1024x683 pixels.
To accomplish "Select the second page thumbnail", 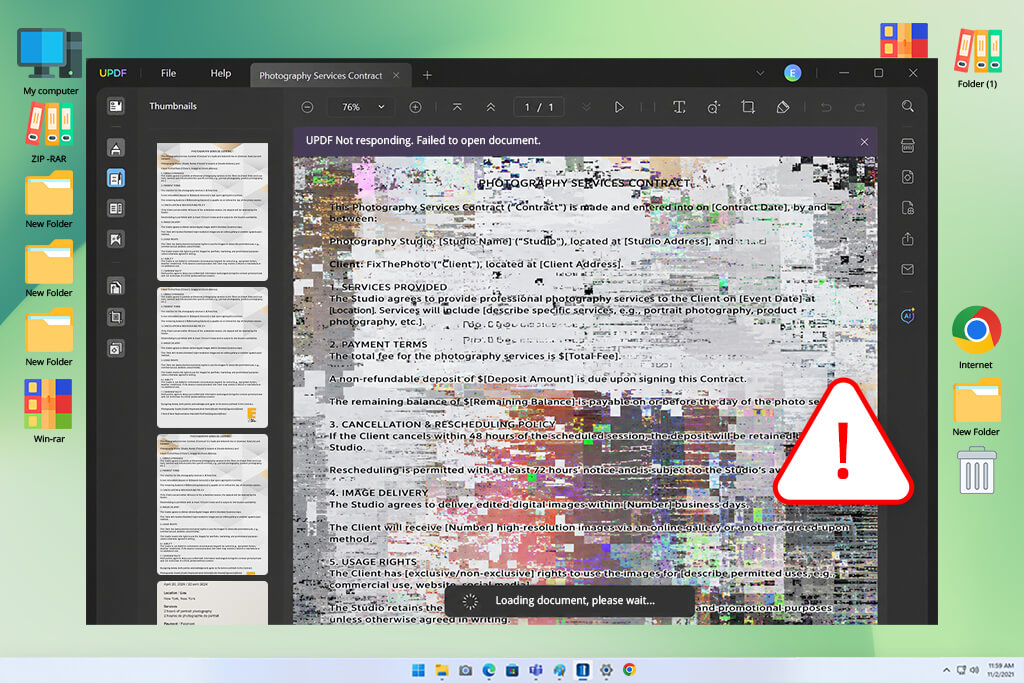I will [212, 357].
